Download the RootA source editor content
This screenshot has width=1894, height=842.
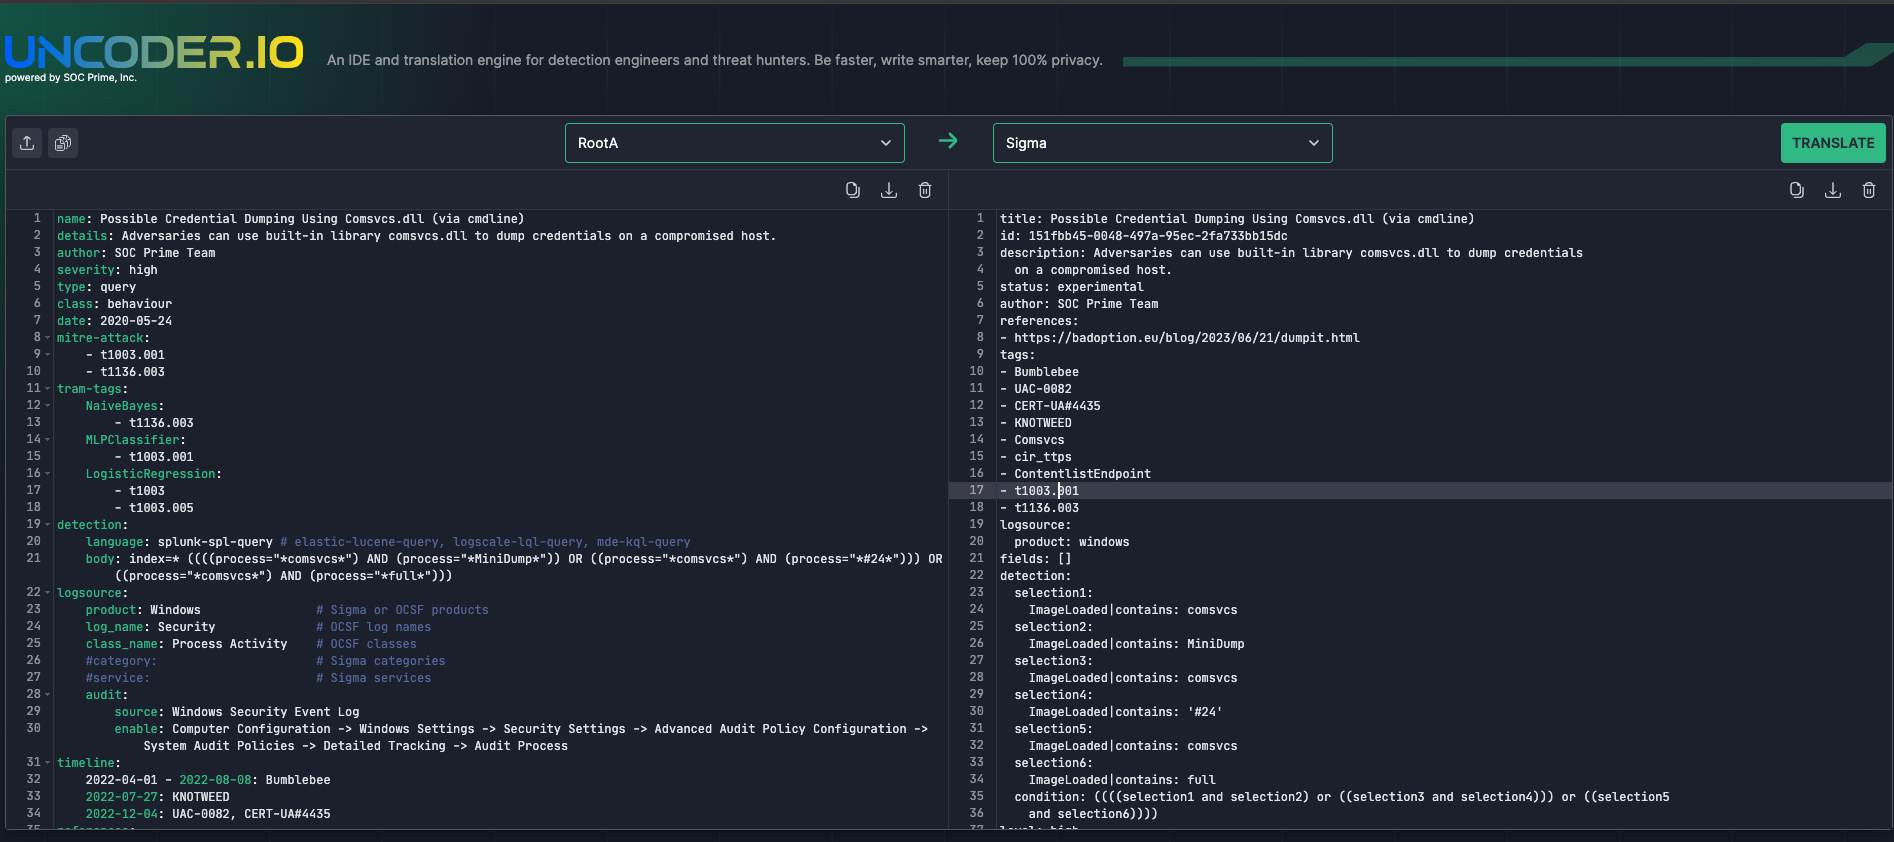[x=888, y=190]
